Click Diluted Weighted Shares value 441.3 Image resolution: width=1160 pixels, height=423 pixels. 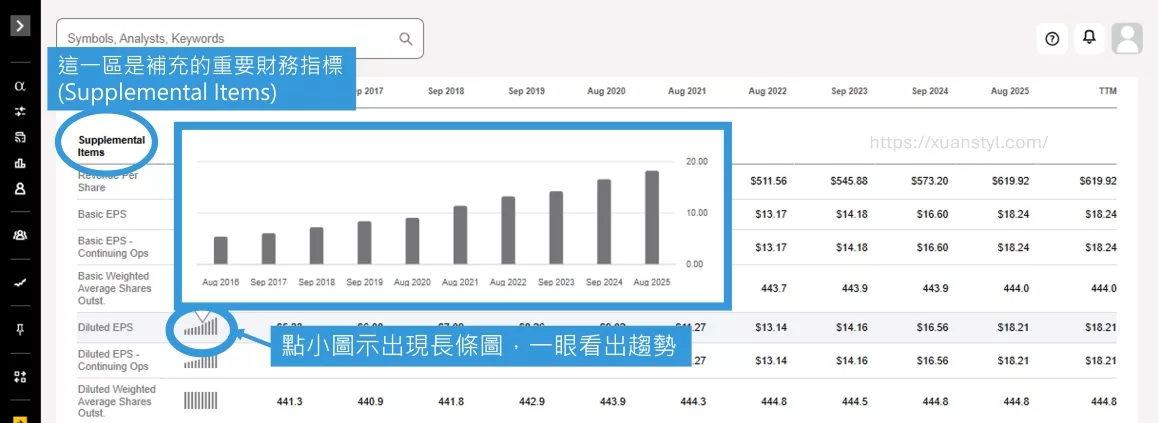[290, 402]
